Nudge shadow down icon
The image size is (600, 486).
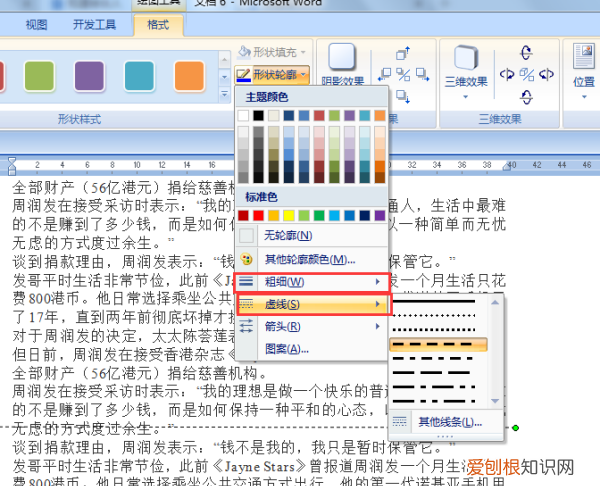click(403, 96)
